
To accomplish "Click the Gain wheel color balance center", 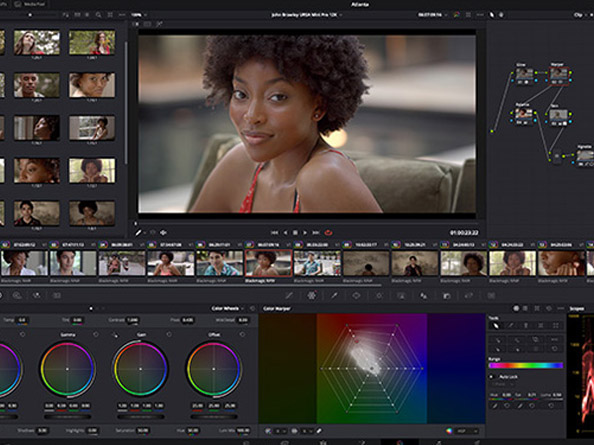I will [141, 369].
